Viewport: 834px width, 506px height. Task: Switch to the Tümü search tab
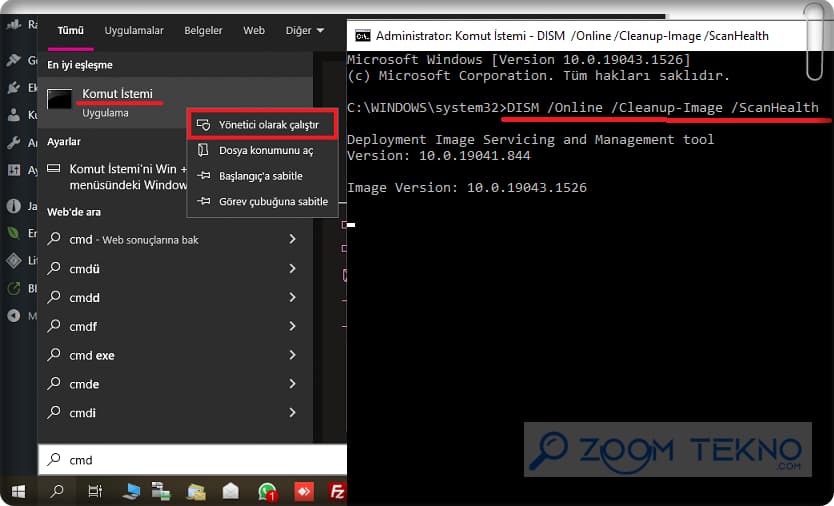71,31
